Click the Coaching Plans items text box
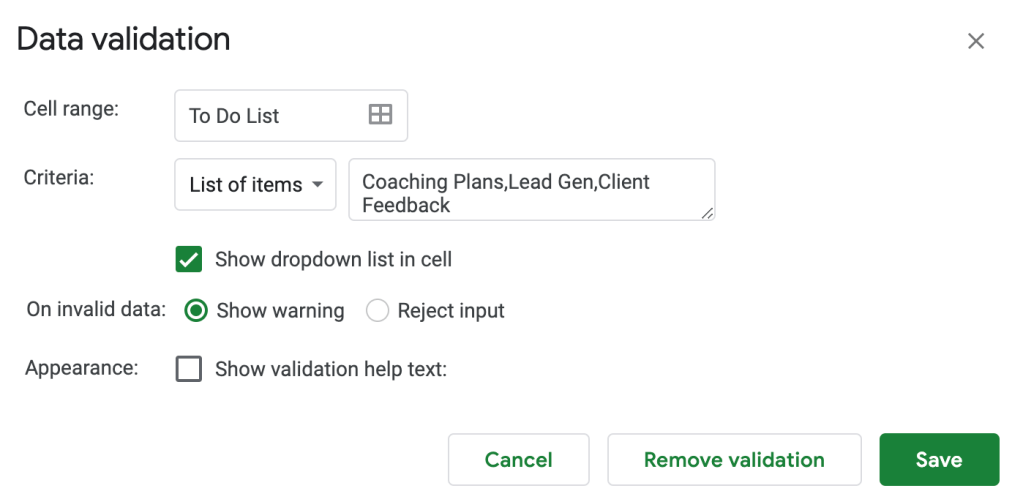The height and width of the screenshot is (502, 1023). [x=531, y=189]
